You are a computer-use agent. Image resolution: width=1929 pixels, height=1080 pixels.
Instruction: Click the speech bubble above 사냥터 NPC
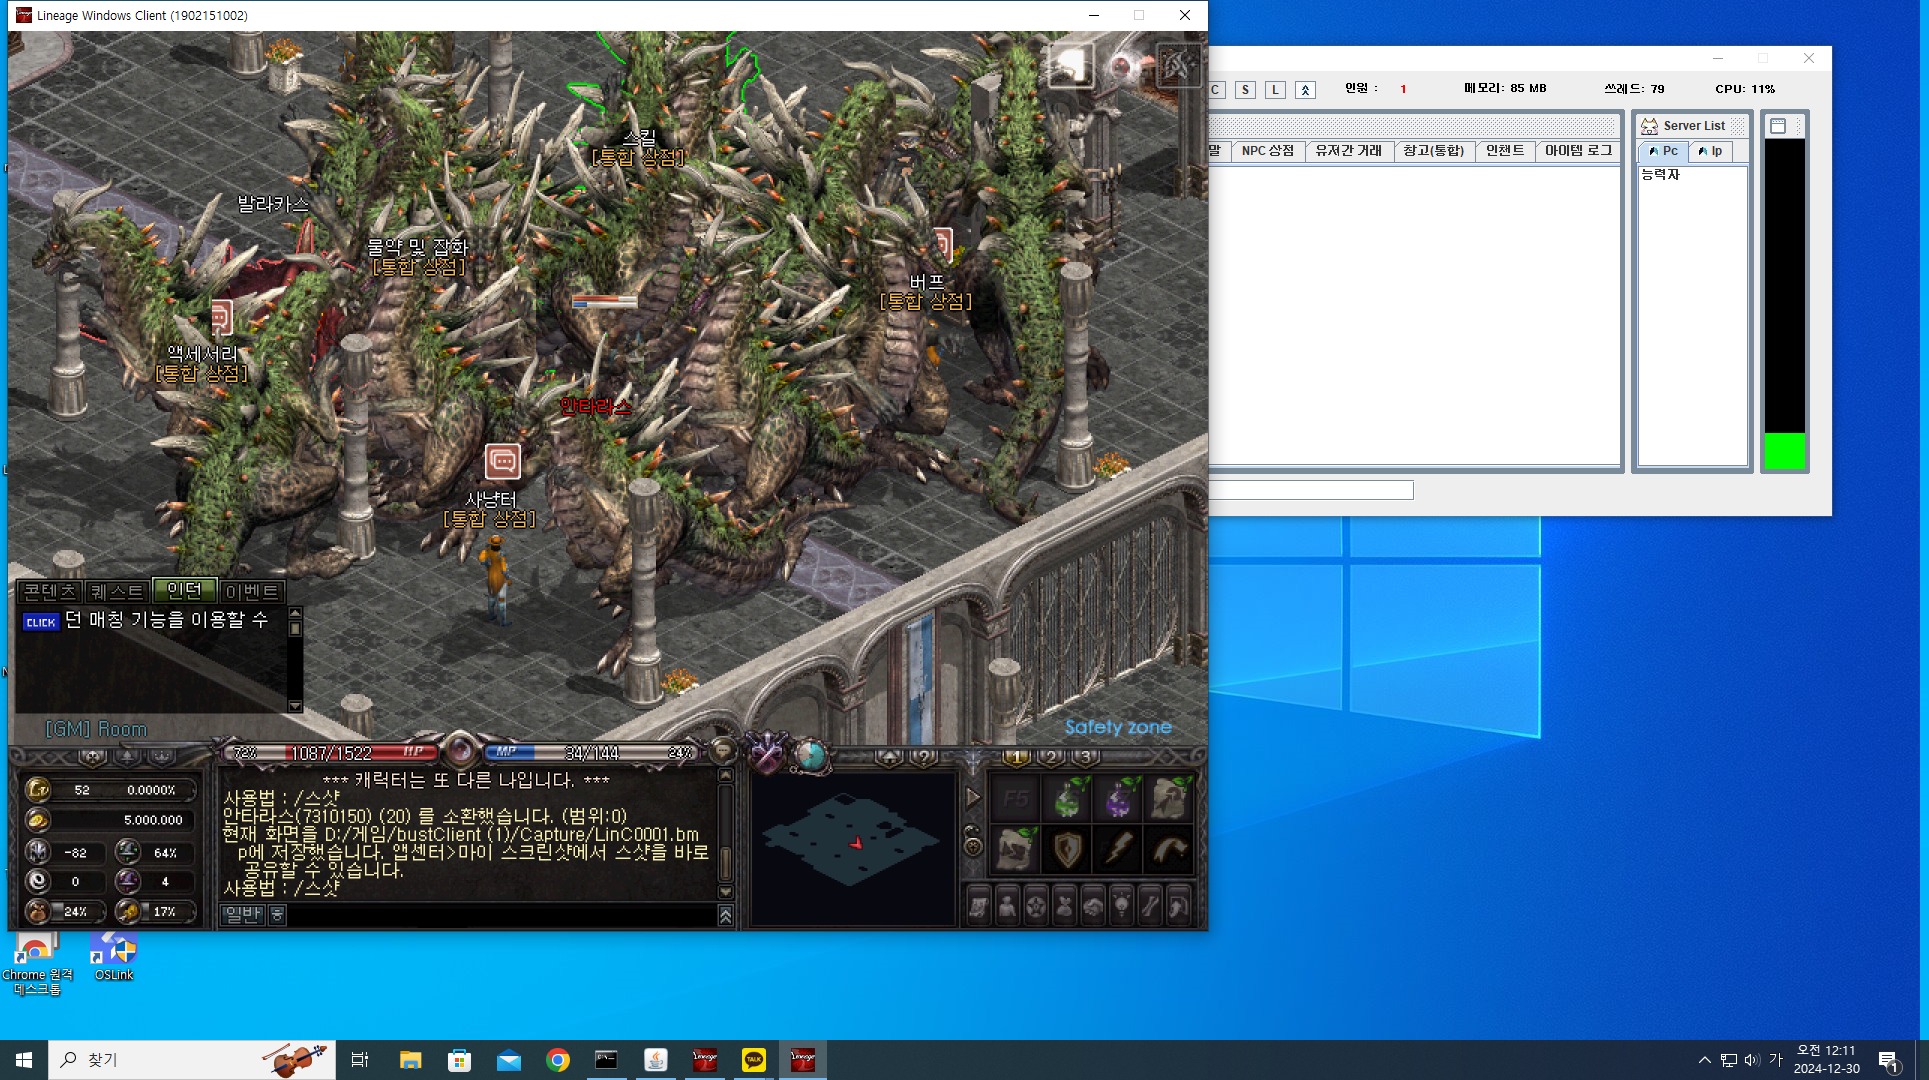(503, 461)
